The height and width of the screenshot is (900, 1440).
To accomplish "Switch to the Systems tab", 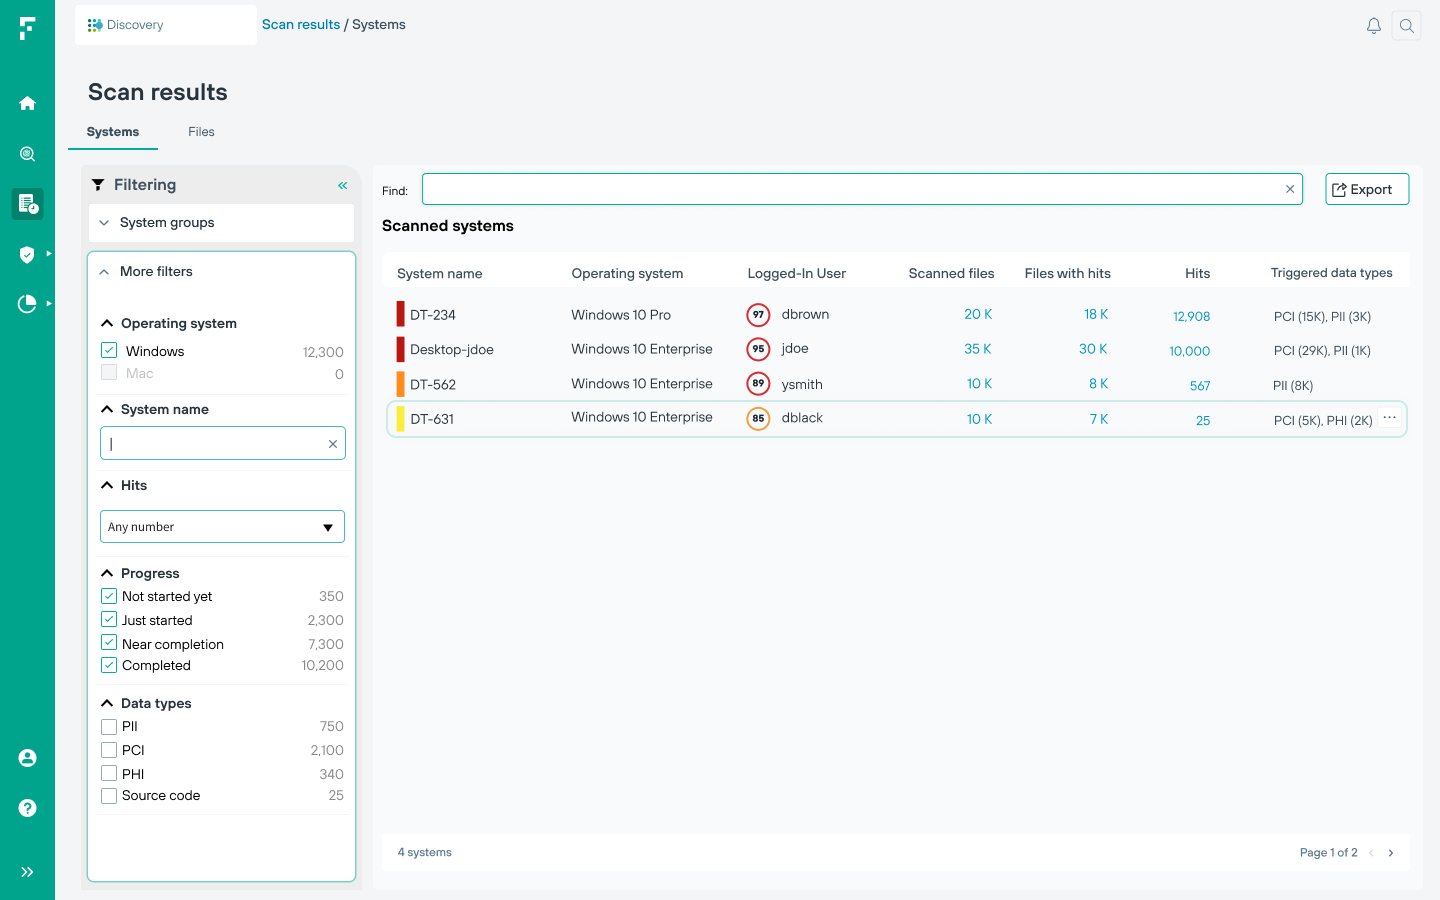I will click(x=113, y=132).
